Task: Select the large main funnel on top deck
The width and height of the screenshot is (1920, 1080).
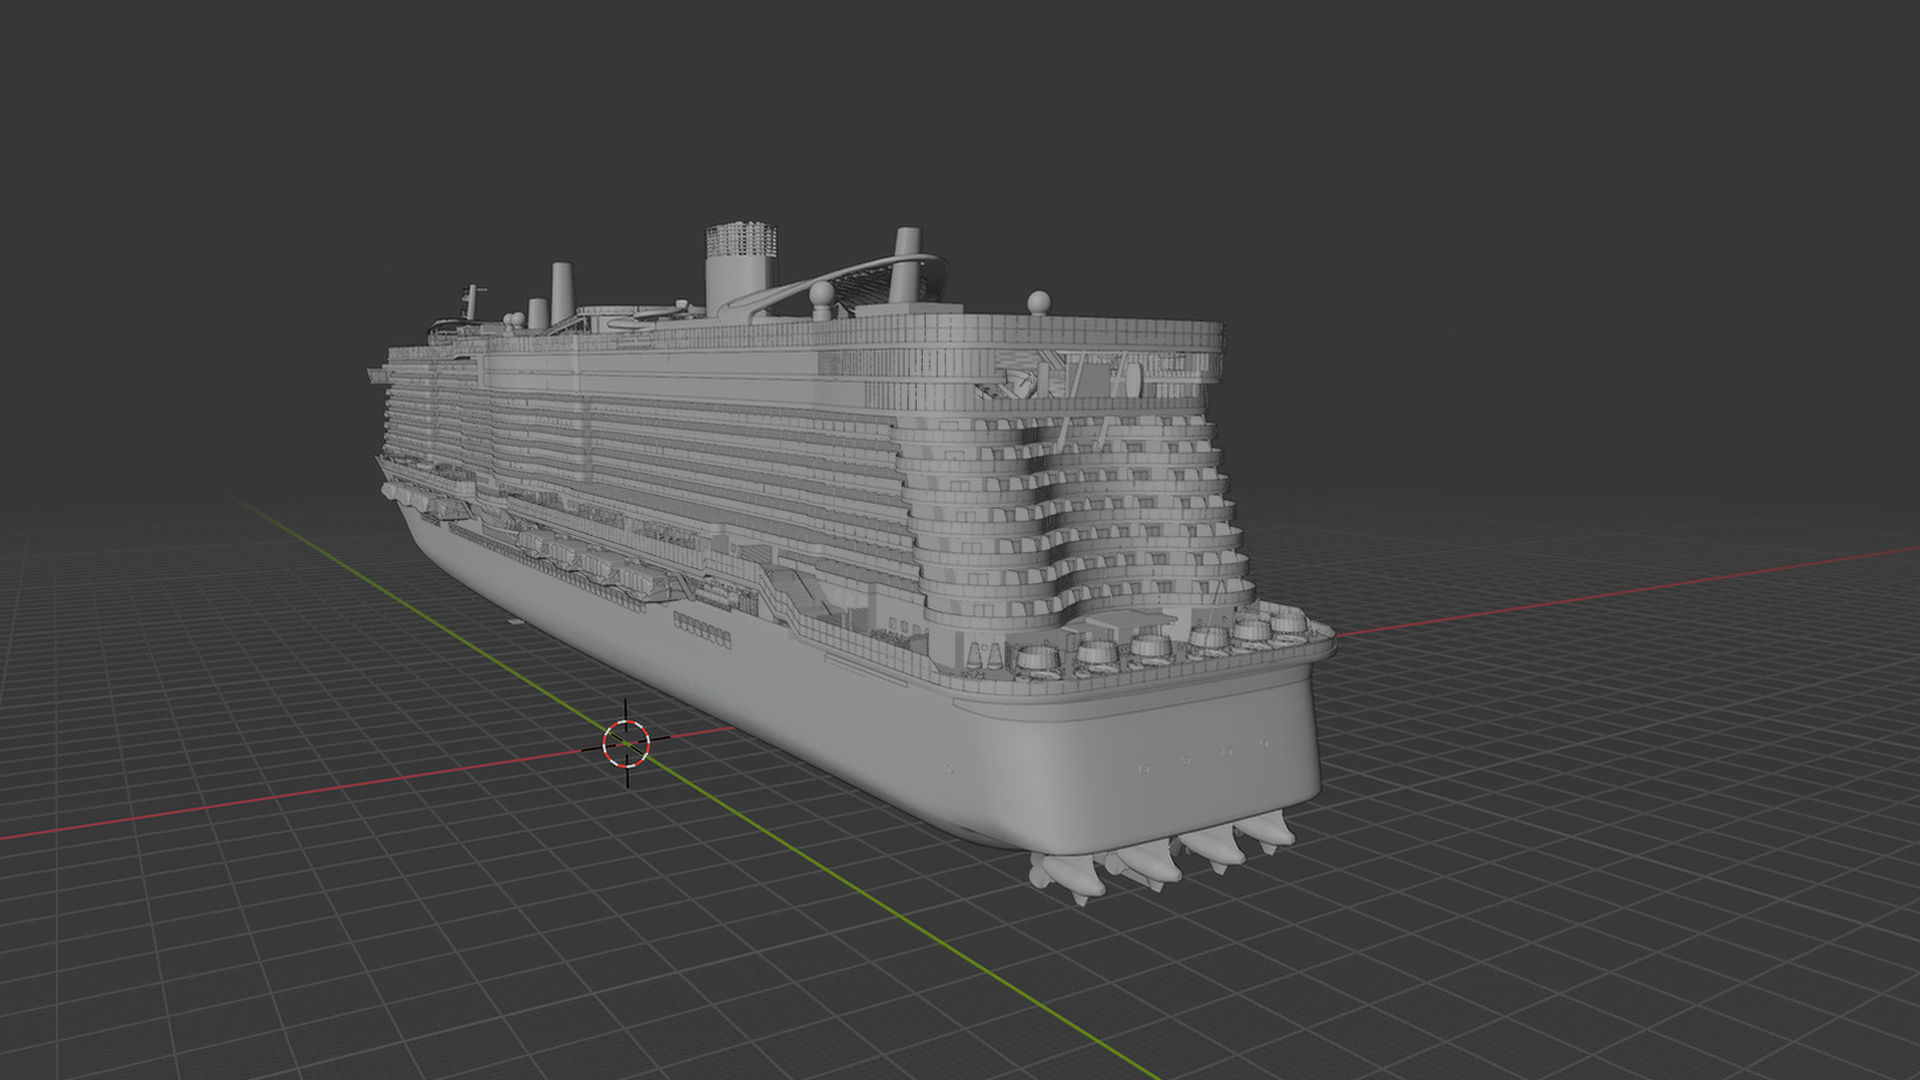Action: point(740,268)
